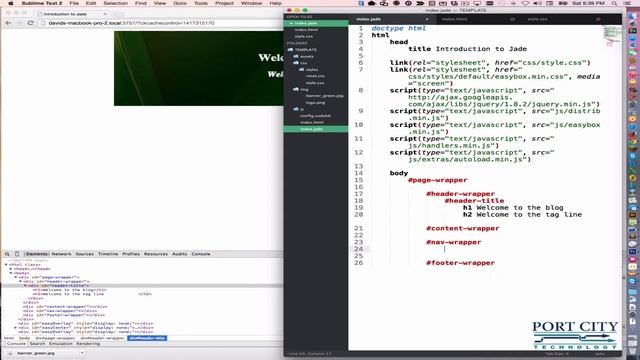Click div#header-wrapper in DevTools breadcrumb

[102, 338]
